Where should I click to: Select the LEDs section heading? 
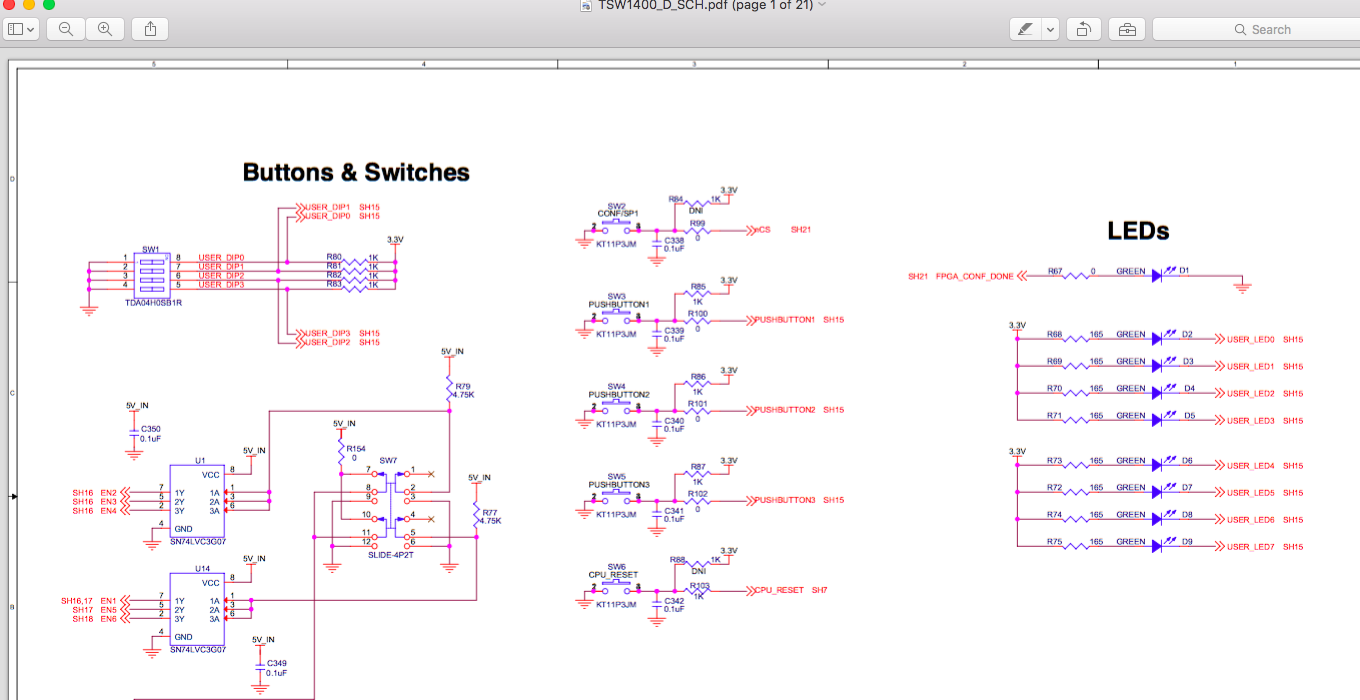point(1138,231)
